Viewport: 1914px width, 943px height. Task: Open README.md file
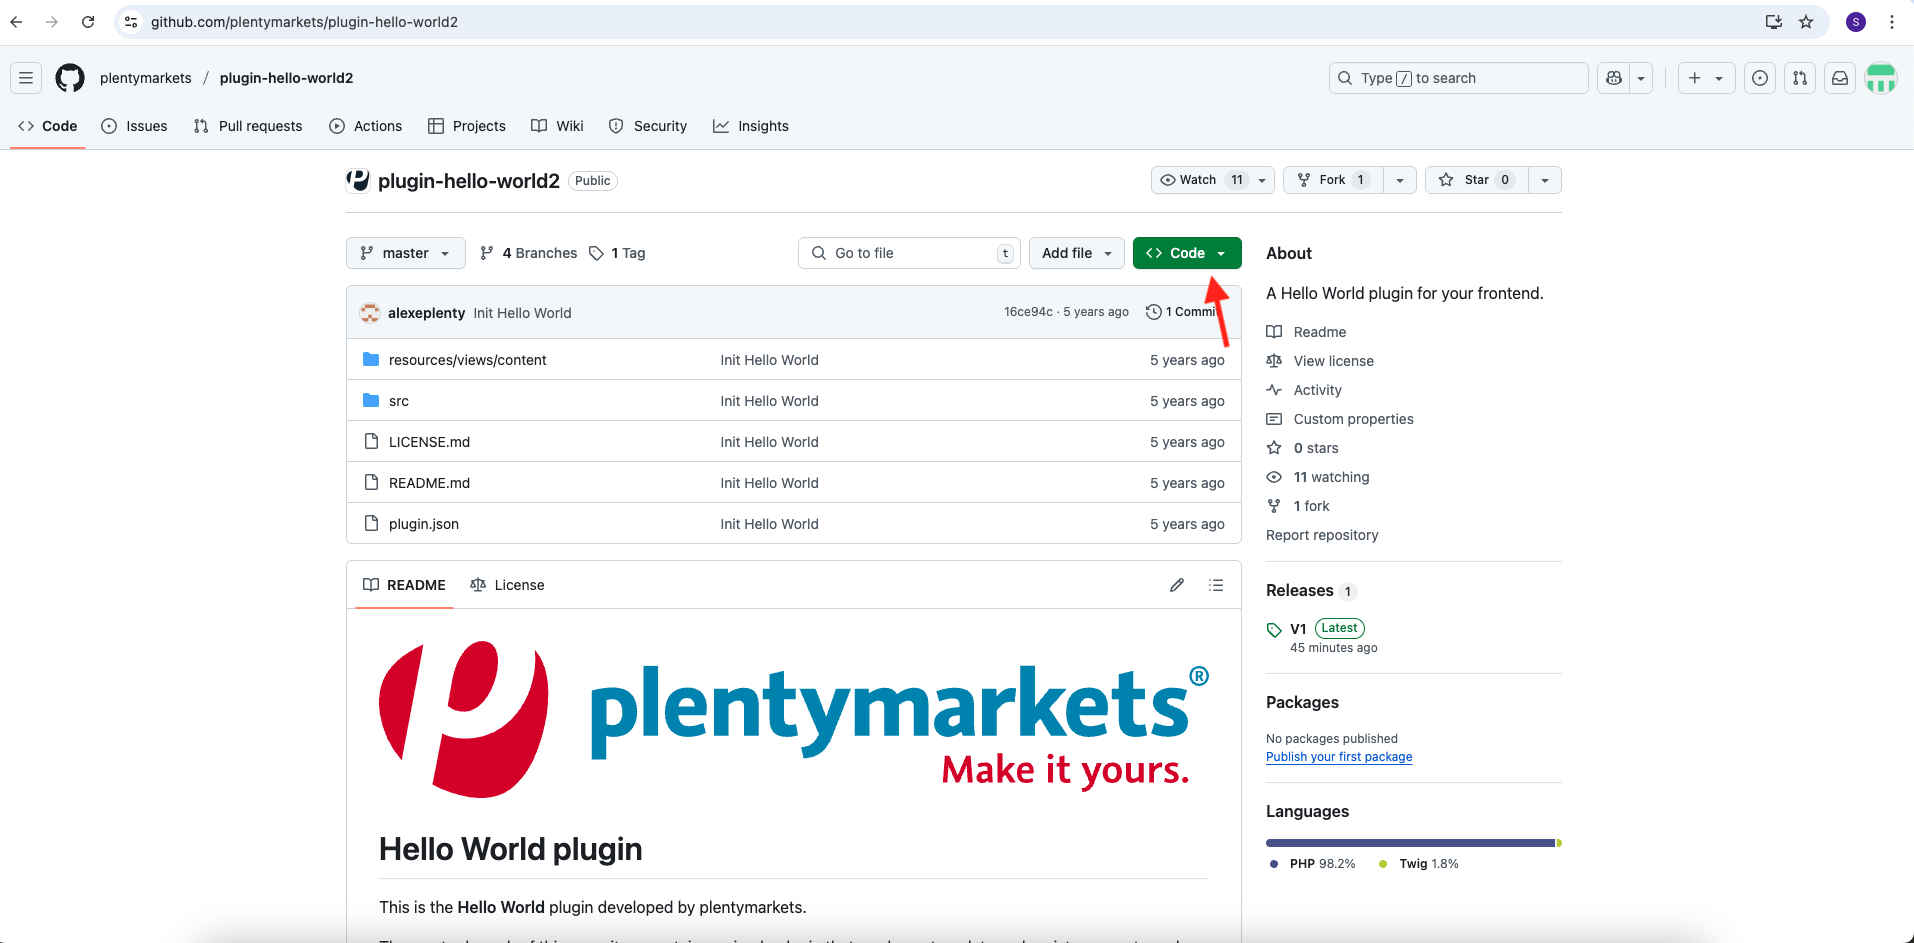[x=429, y=483]
